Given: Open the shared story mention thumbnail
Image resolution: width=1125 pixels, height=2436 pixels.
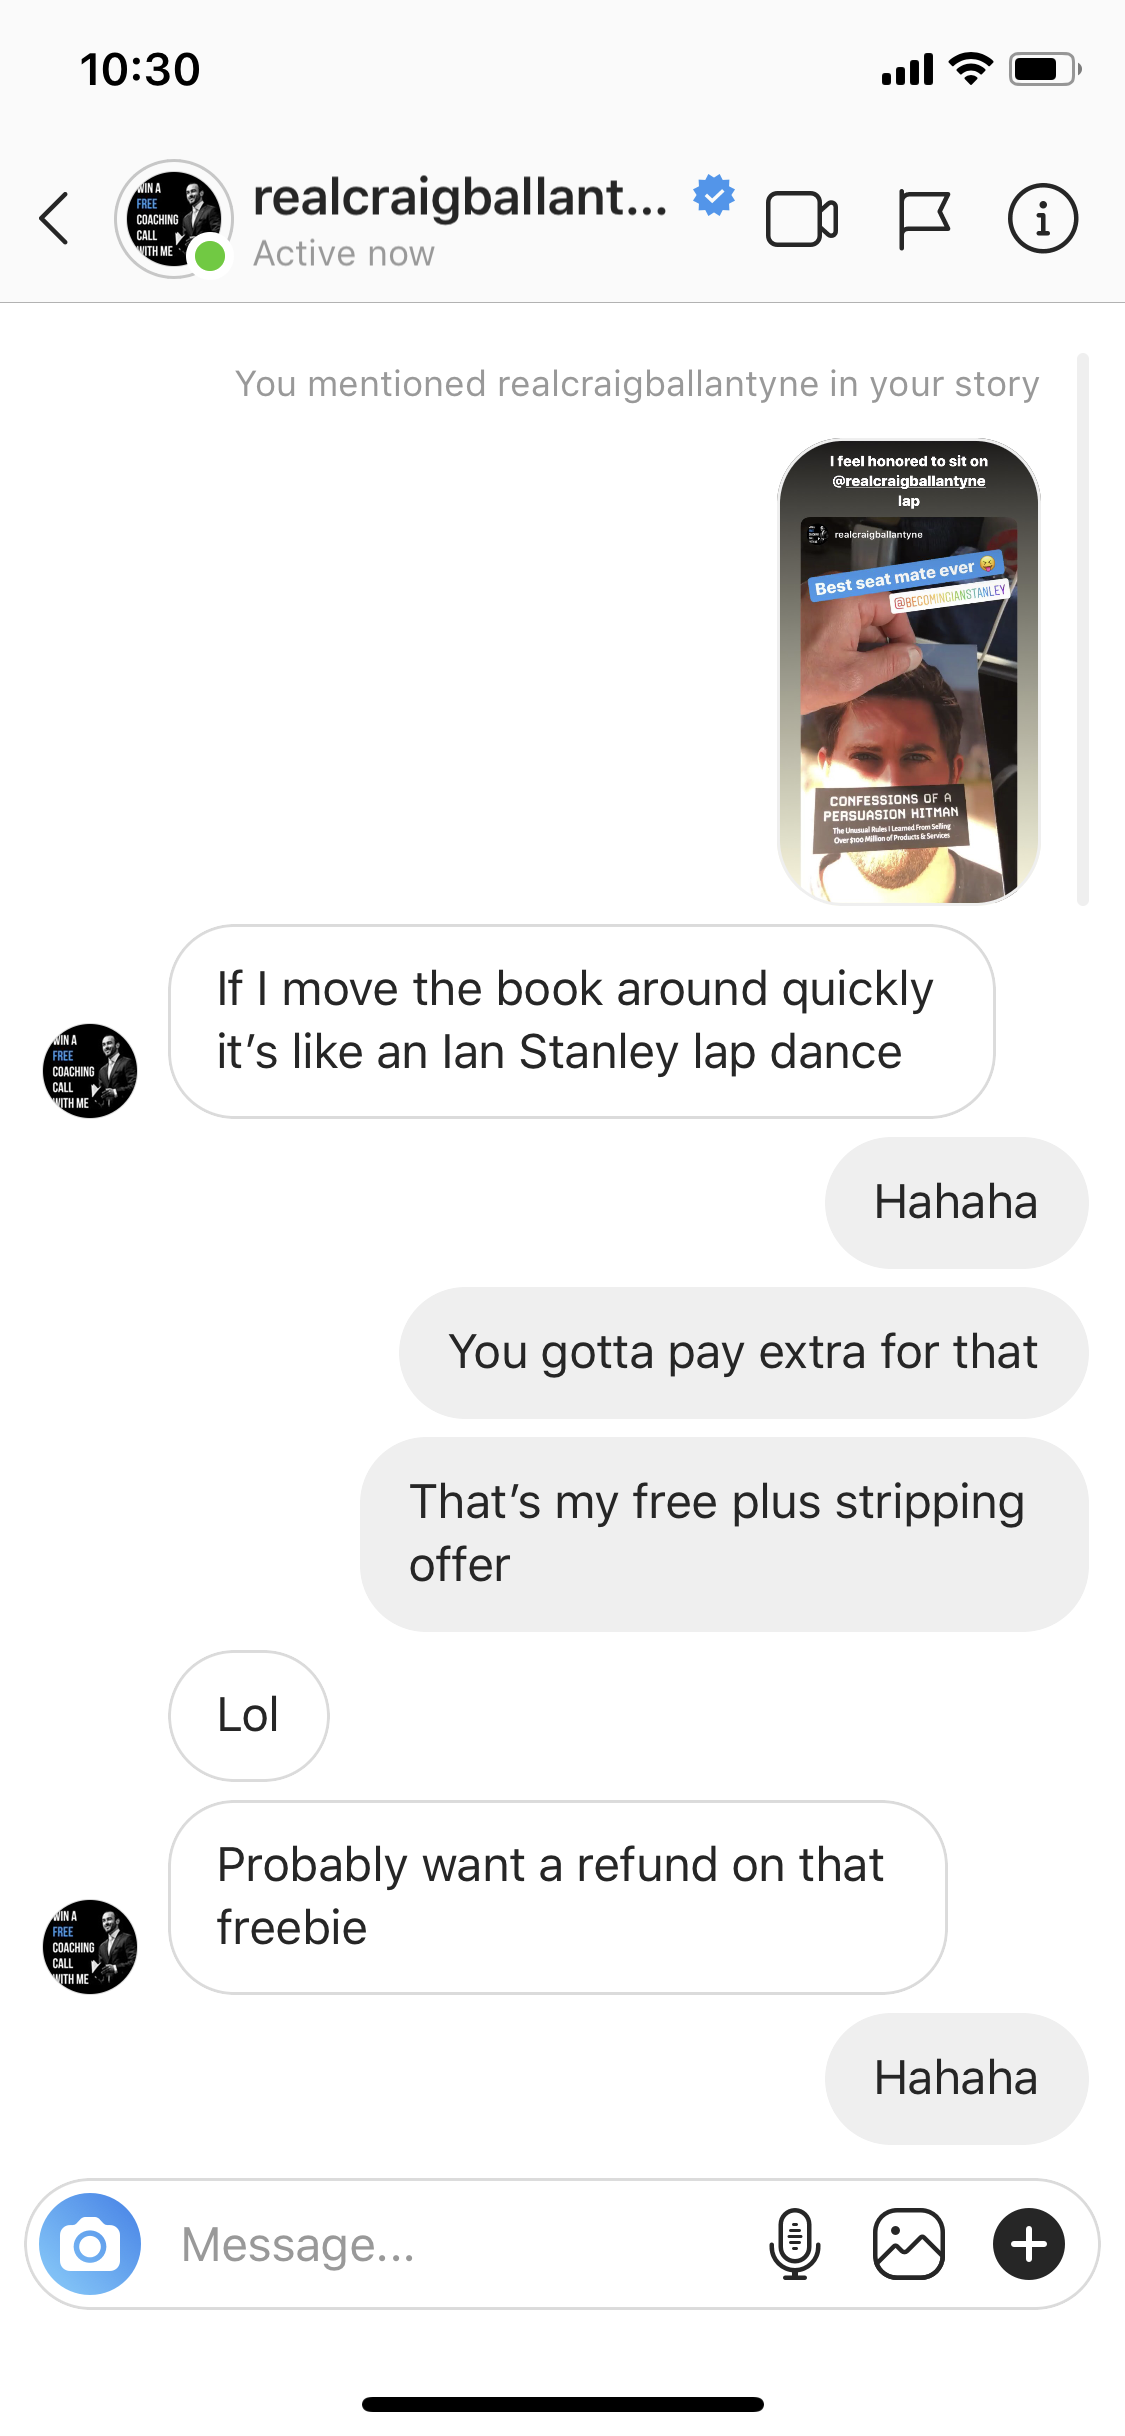Looking at the screenshot, I should pyautogui.click(x=909, y=671).
